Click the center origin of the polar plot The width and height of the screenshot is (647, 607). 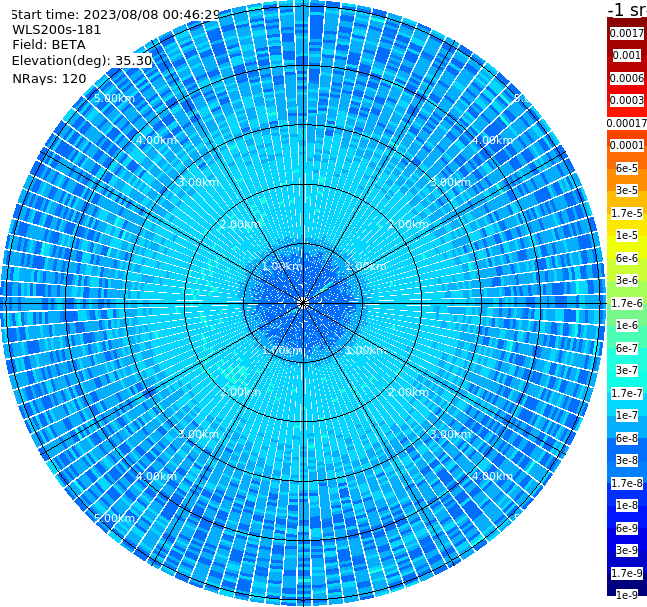point(303,303)
